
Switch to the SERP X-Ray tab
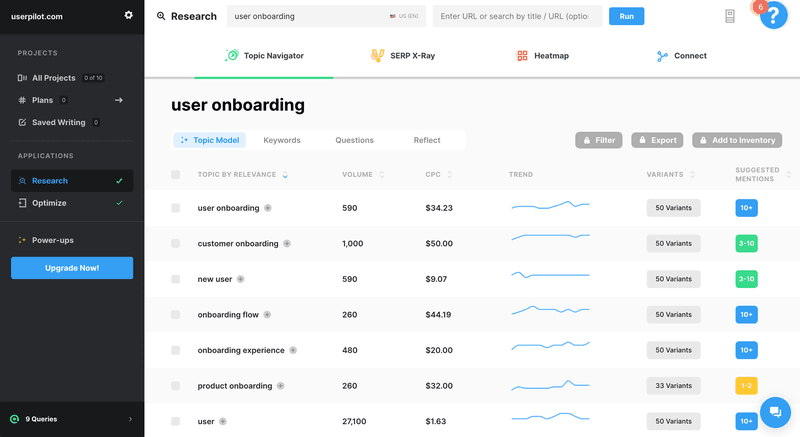coord(402,56)
